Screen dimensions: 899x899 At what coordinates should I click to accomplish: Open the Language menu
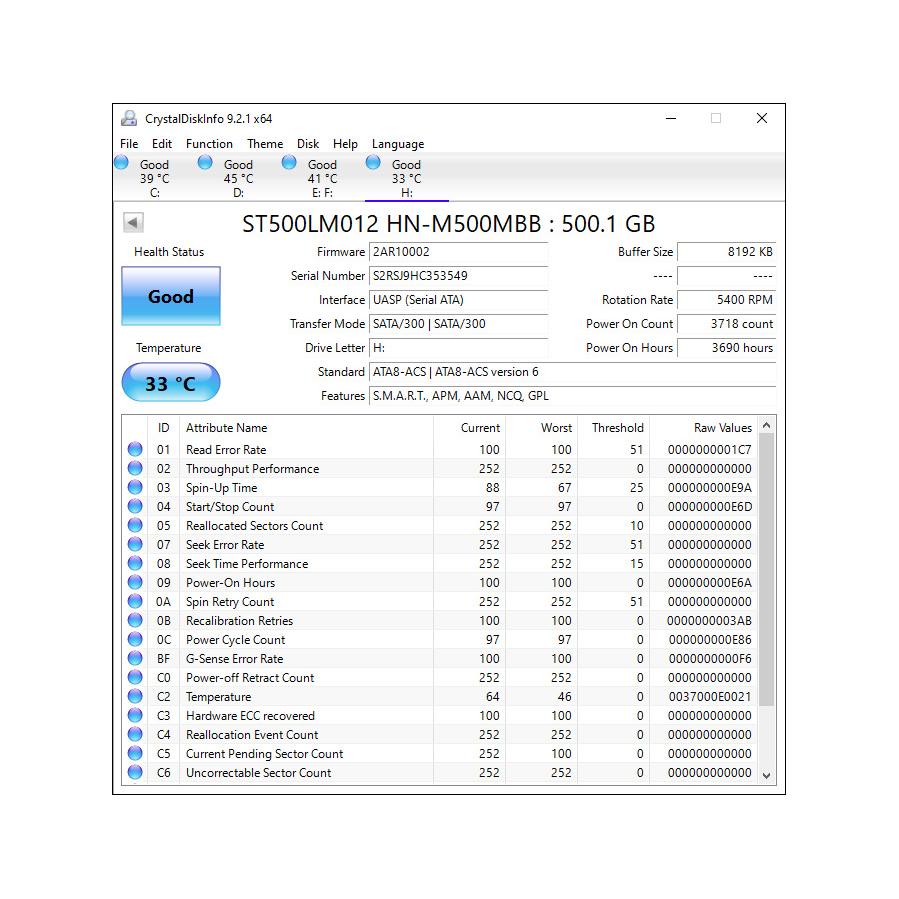coord(397,144)
